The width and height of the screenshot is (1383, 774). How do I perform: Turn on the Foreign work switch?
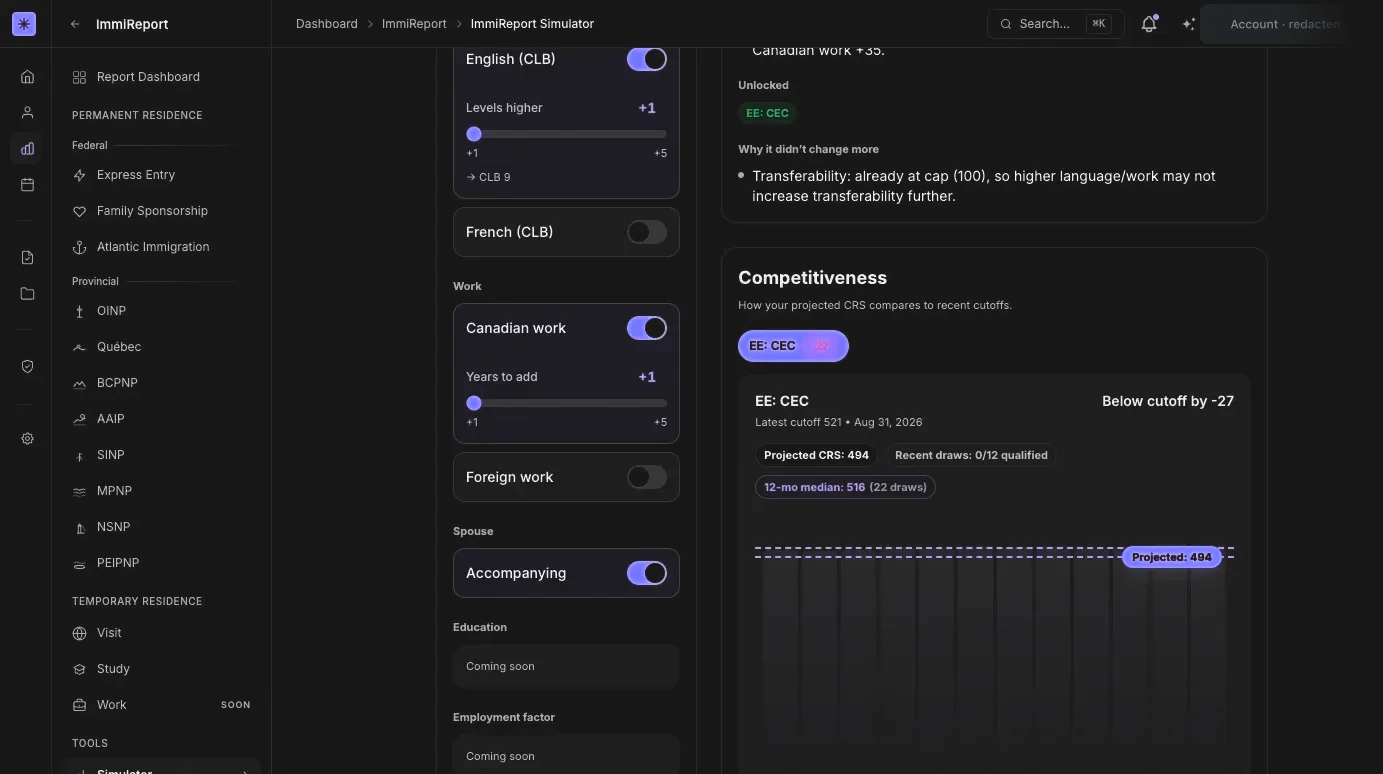[x=647, y=477]
